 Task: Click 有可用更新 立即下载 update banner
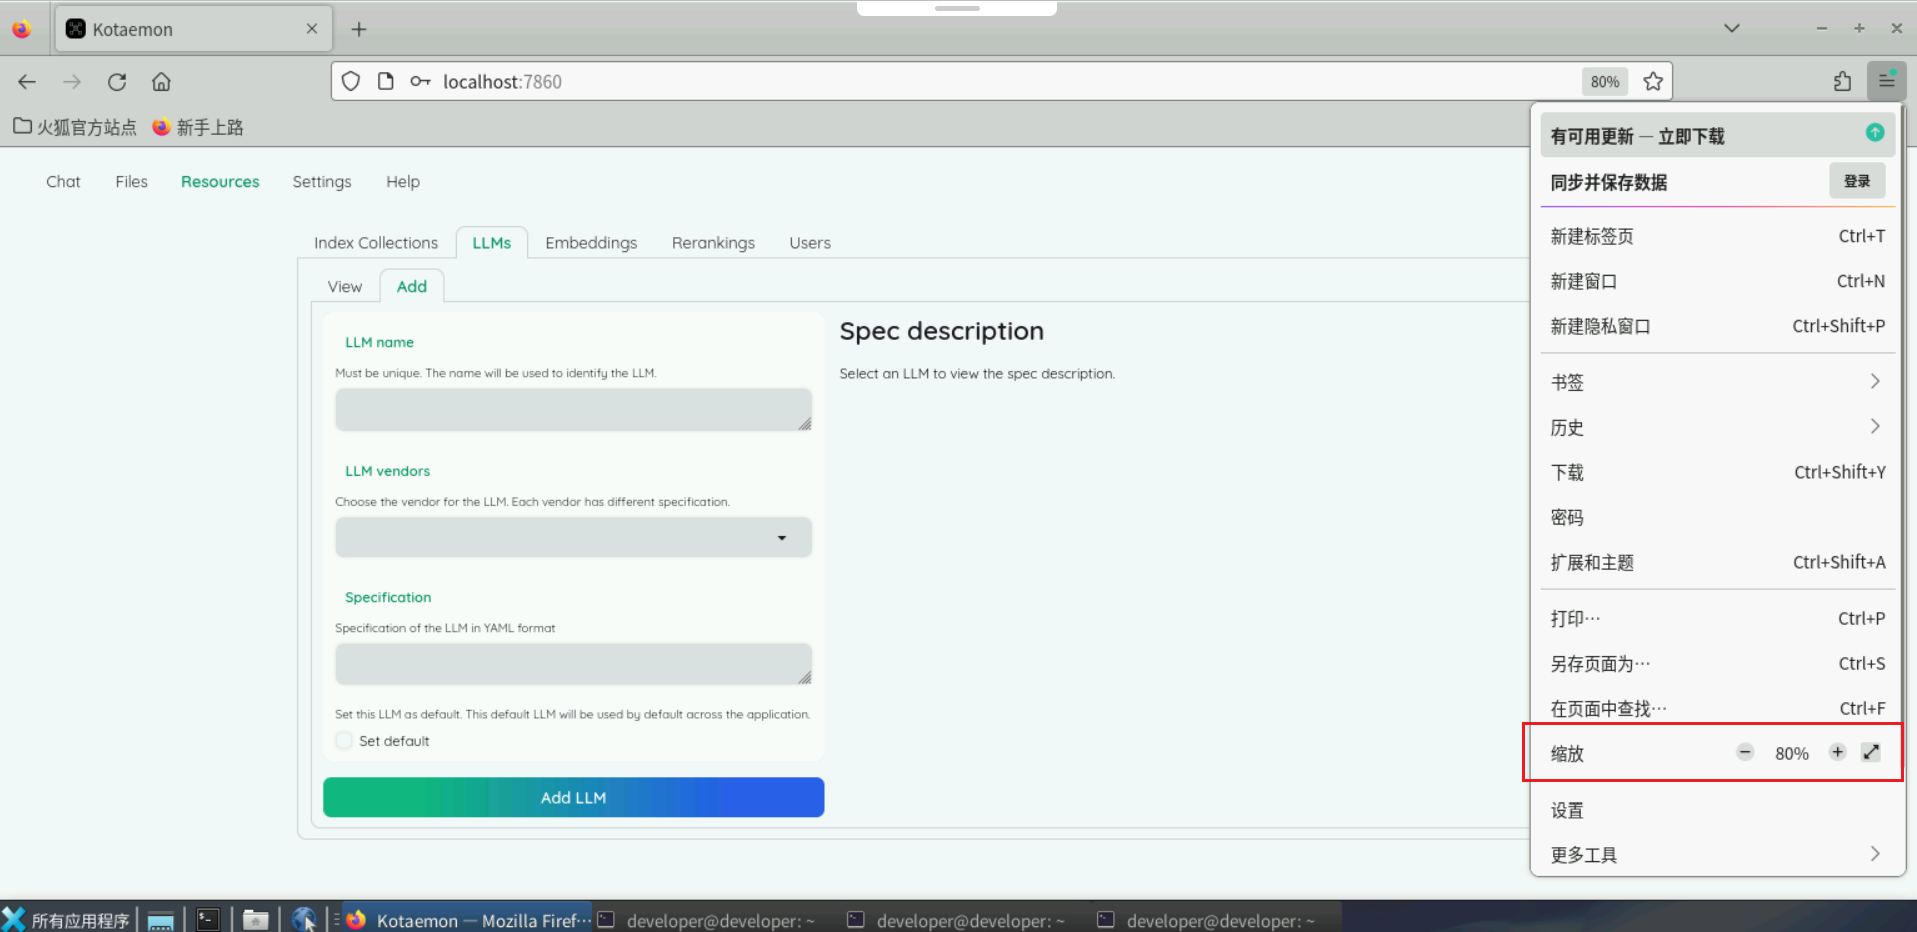pos(1716,136)
